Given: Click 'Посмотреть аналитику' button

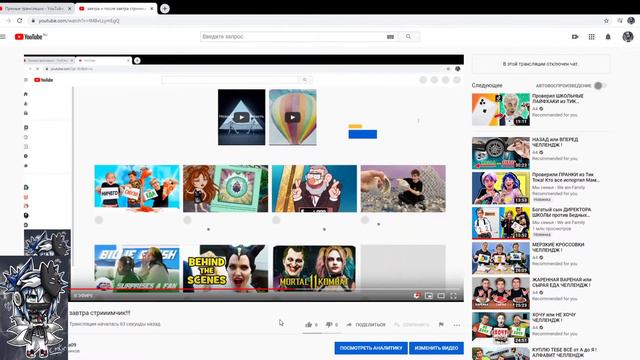Looking at the screenshot, I should pos(371,348).
